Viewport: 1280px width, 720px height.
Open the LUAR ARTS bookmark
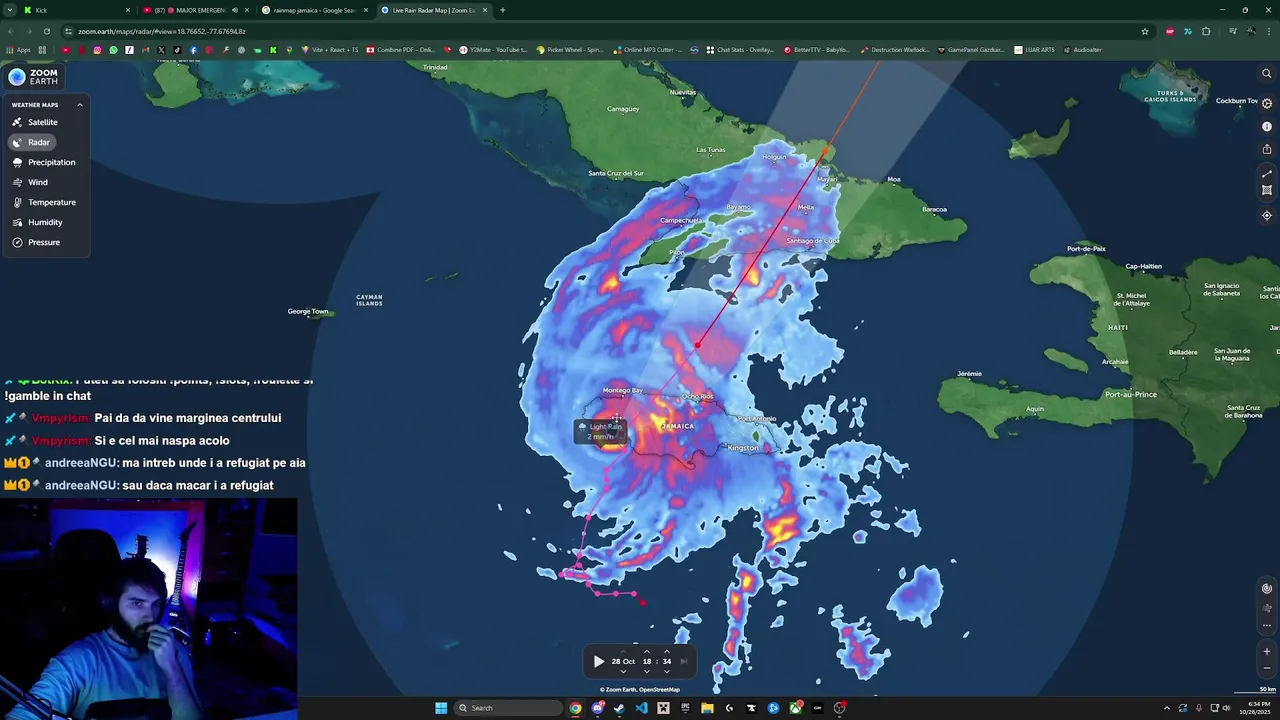point(1034,50)
